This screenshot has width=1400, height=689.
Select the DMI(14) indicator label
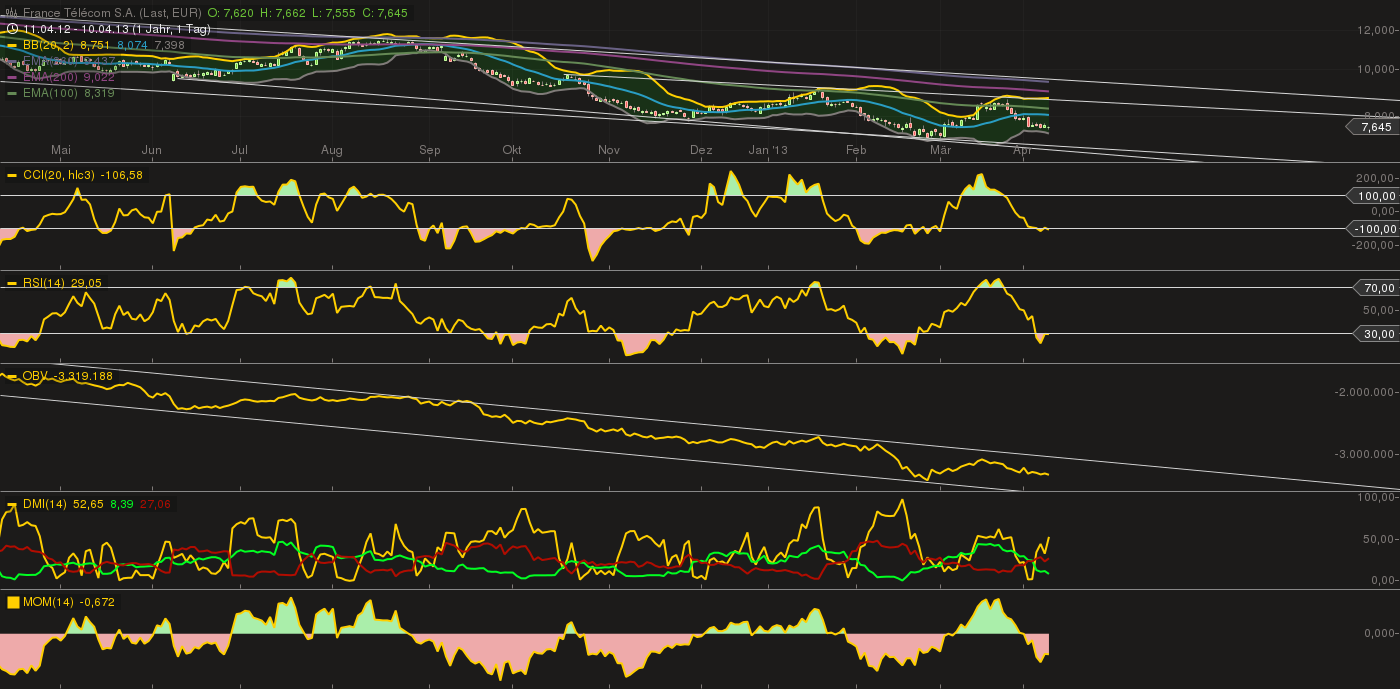pyautogui.click(x=44, y=504)
